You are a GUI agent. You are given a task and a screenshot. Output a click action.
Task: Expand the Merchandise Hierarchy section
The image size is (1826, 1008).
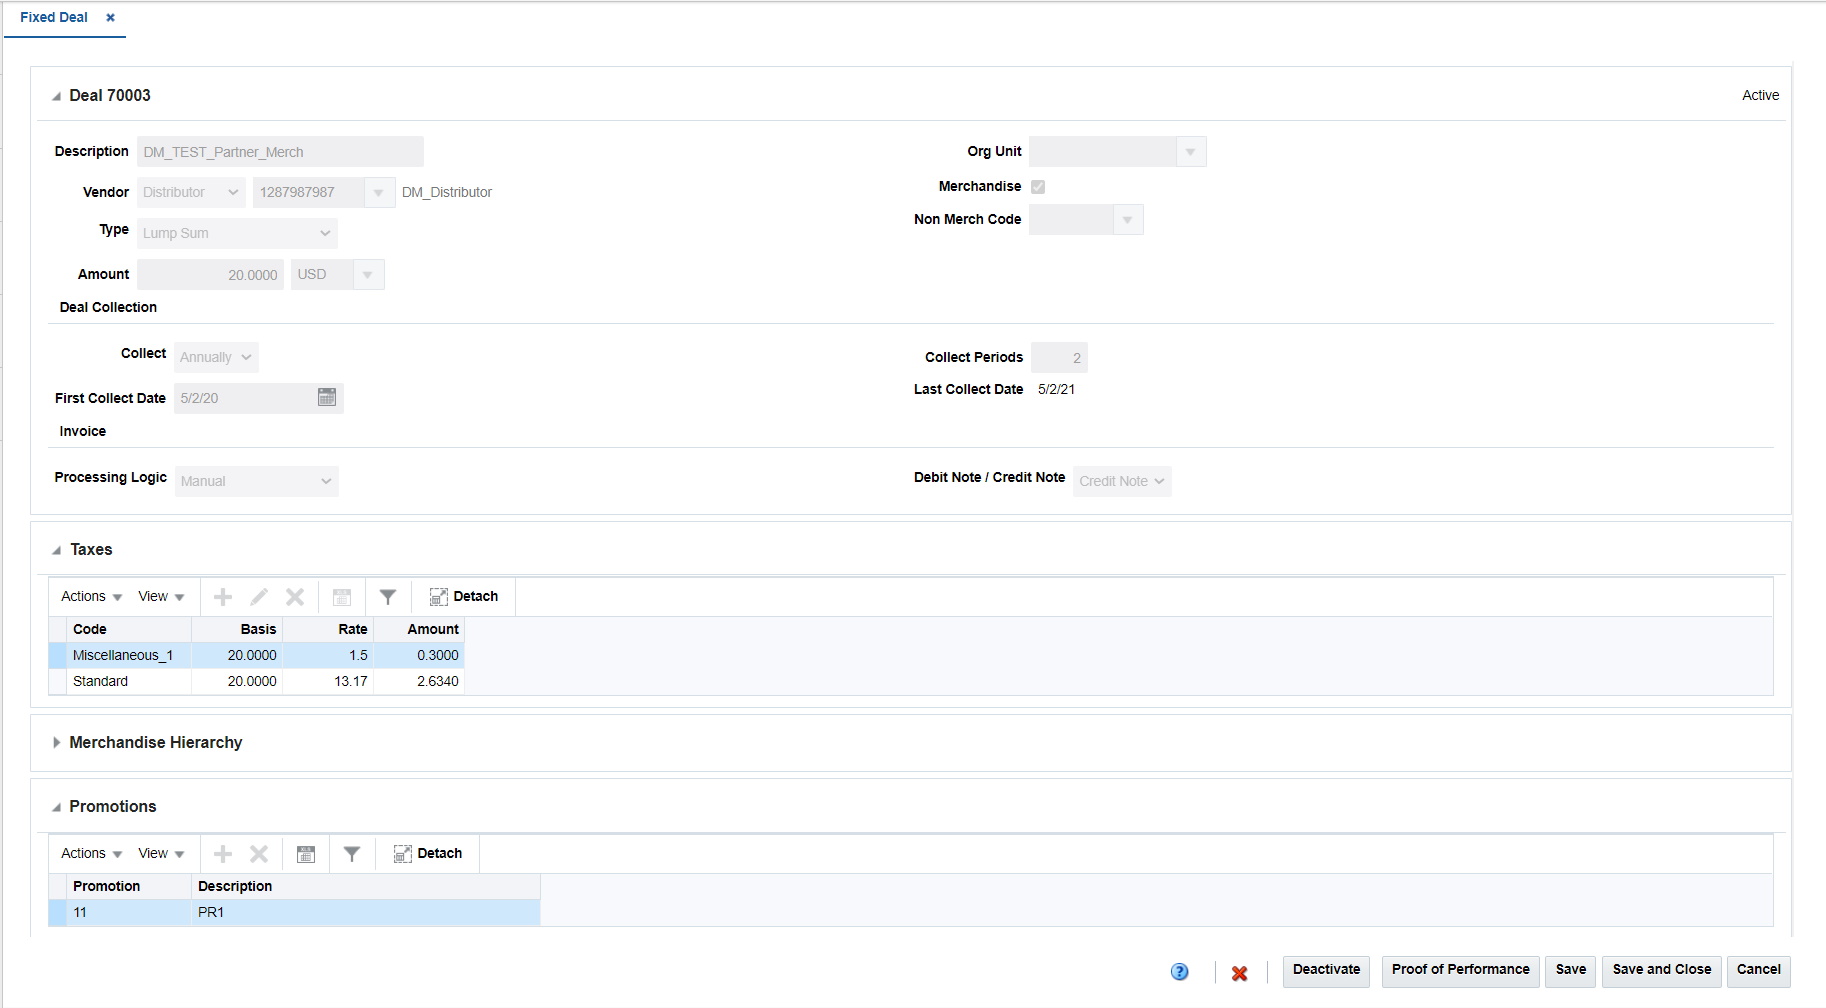pos(57,742)
